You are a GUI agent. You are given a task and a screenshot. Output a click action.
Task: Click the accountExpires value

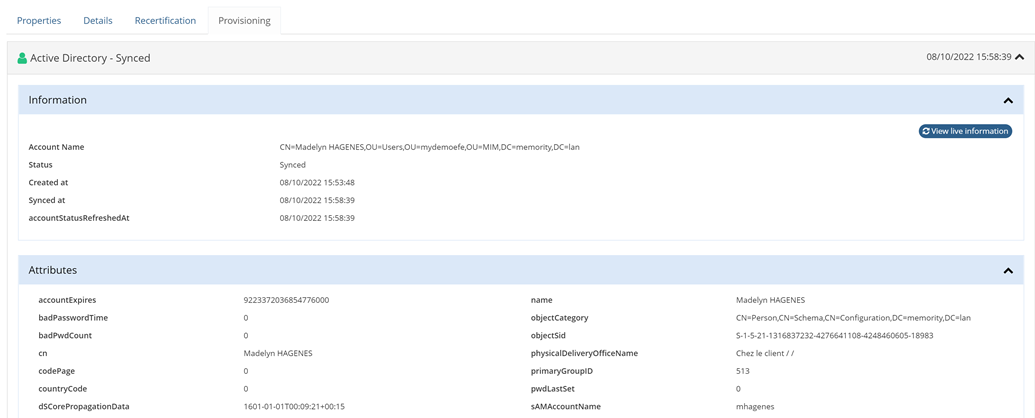pyautogui.click(x=286, y=300)
